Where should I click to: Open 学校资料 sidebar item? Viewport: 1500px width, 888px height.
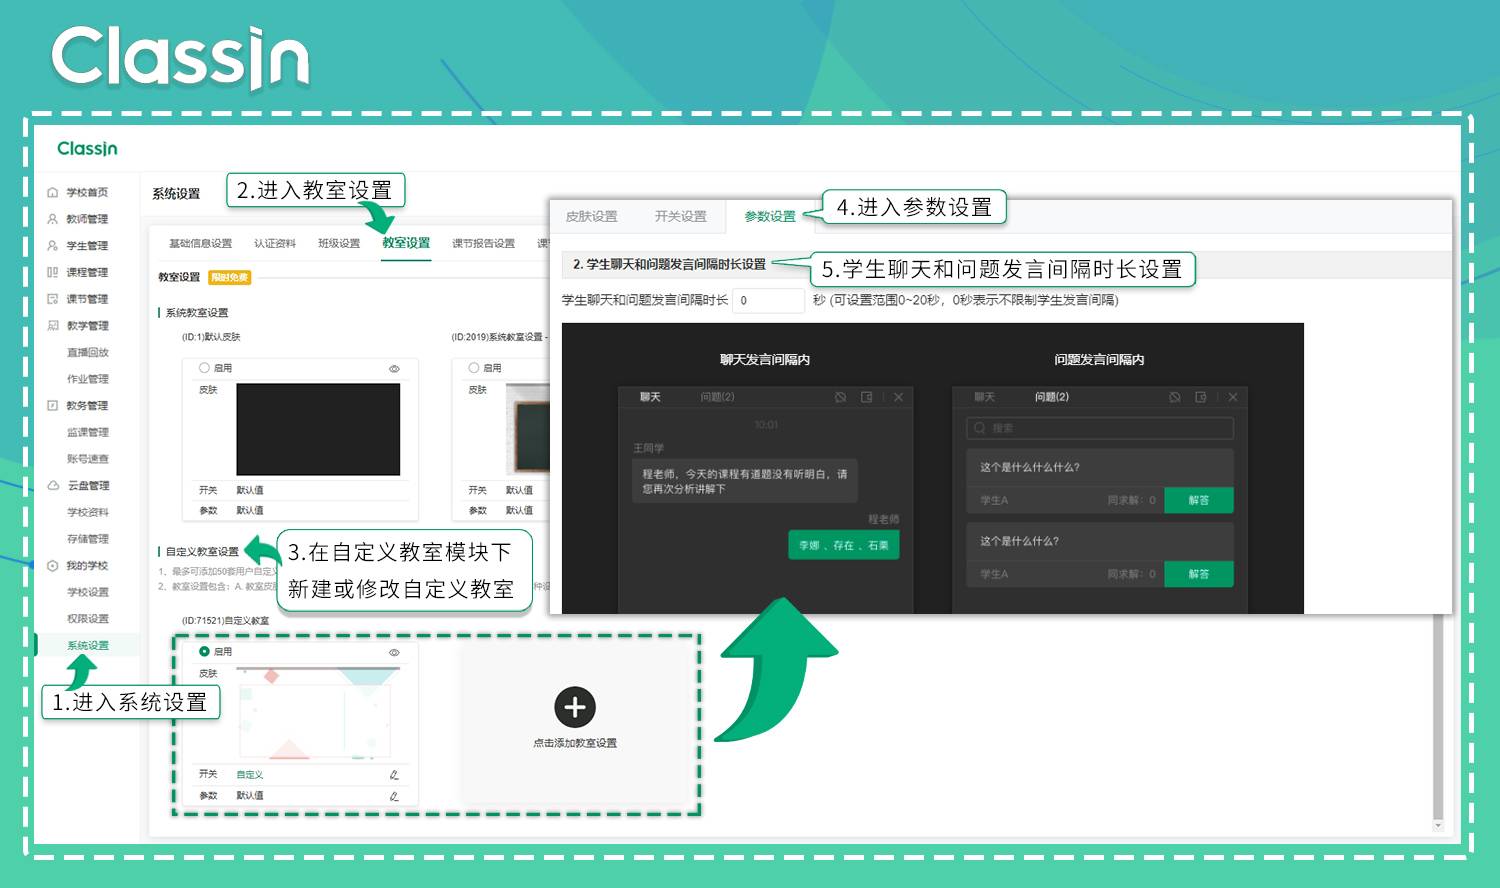click(x=87, y=512)
